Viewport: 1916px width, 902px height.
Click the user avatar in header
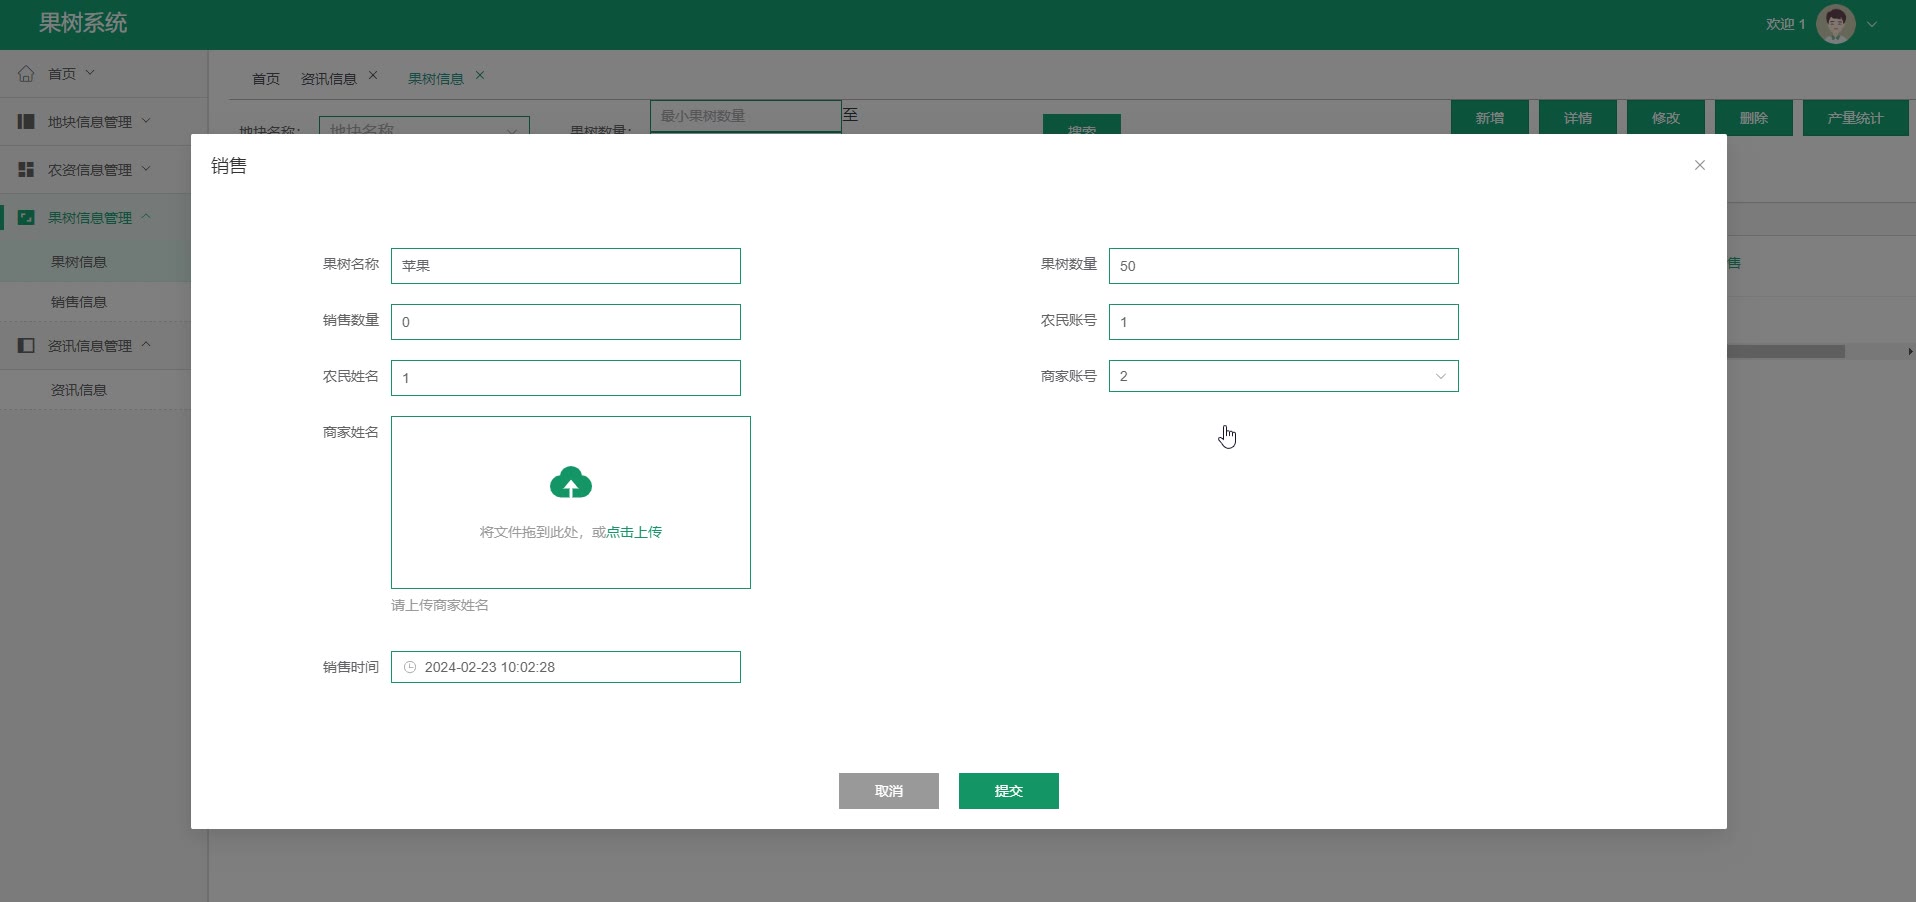tap(1835, 24)
